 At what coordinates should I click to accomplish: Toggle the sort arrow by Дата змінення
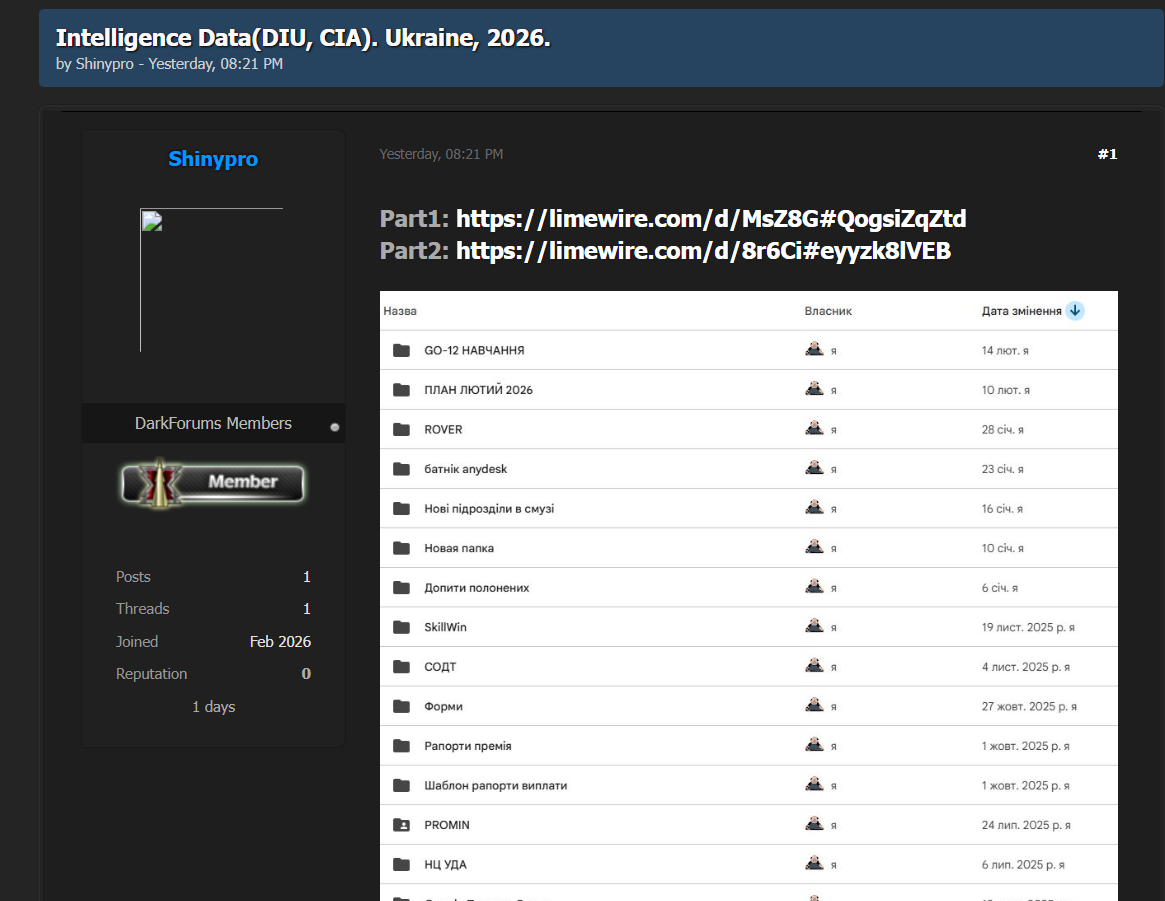(1075, 311)
